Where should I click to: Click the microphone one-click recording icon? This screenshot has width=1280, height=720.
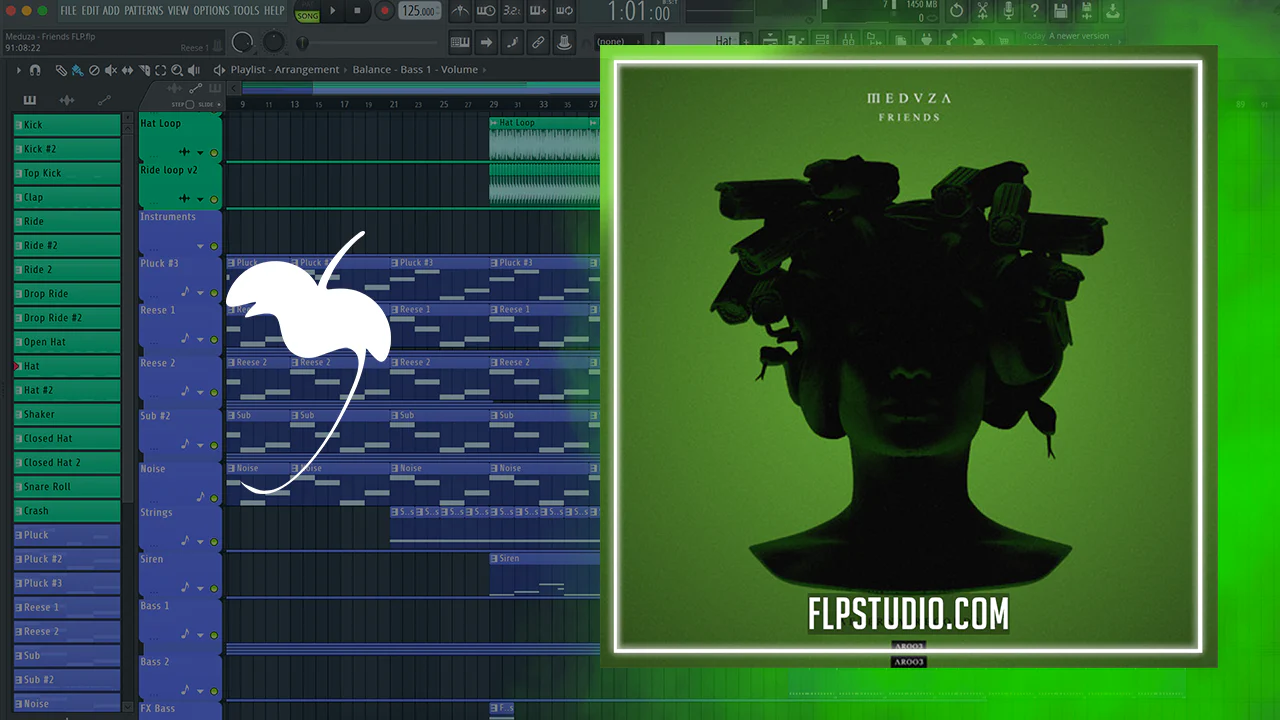[x=1009, y=11]
